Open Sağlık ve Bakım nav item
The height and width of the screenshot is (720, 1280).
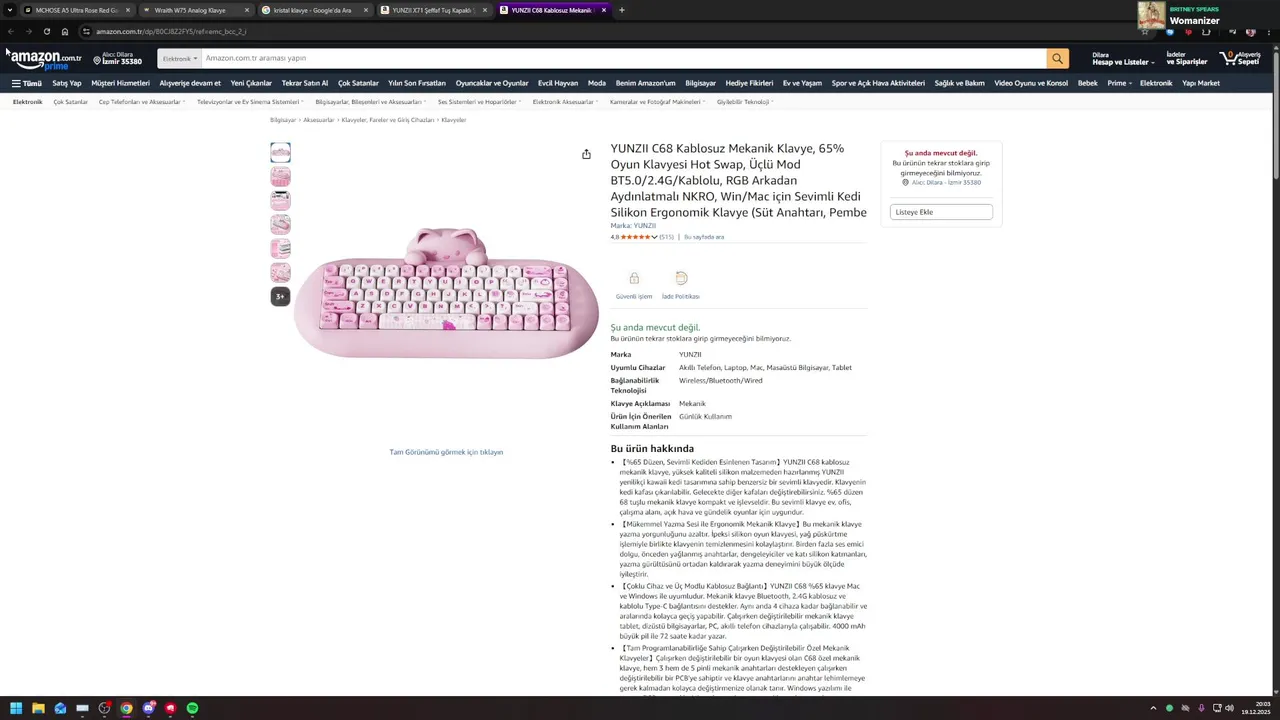coord(959,83)
